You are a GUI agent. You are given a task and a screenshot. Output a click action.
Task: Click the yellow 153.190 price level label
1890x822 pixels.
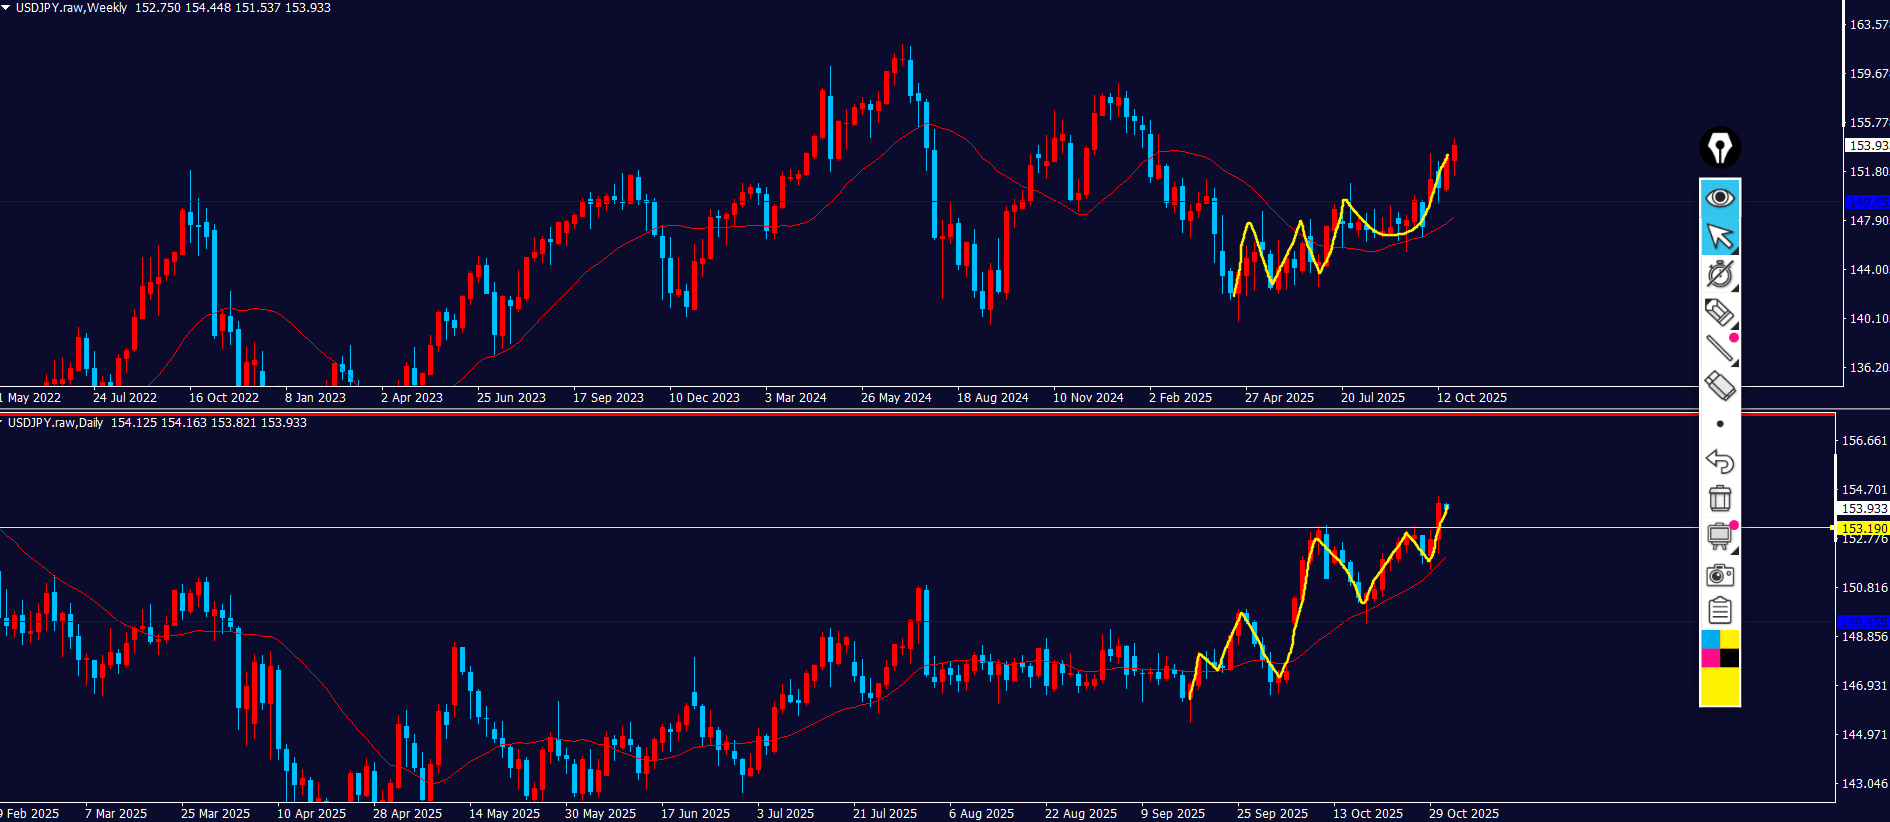tap(1863, 528)
